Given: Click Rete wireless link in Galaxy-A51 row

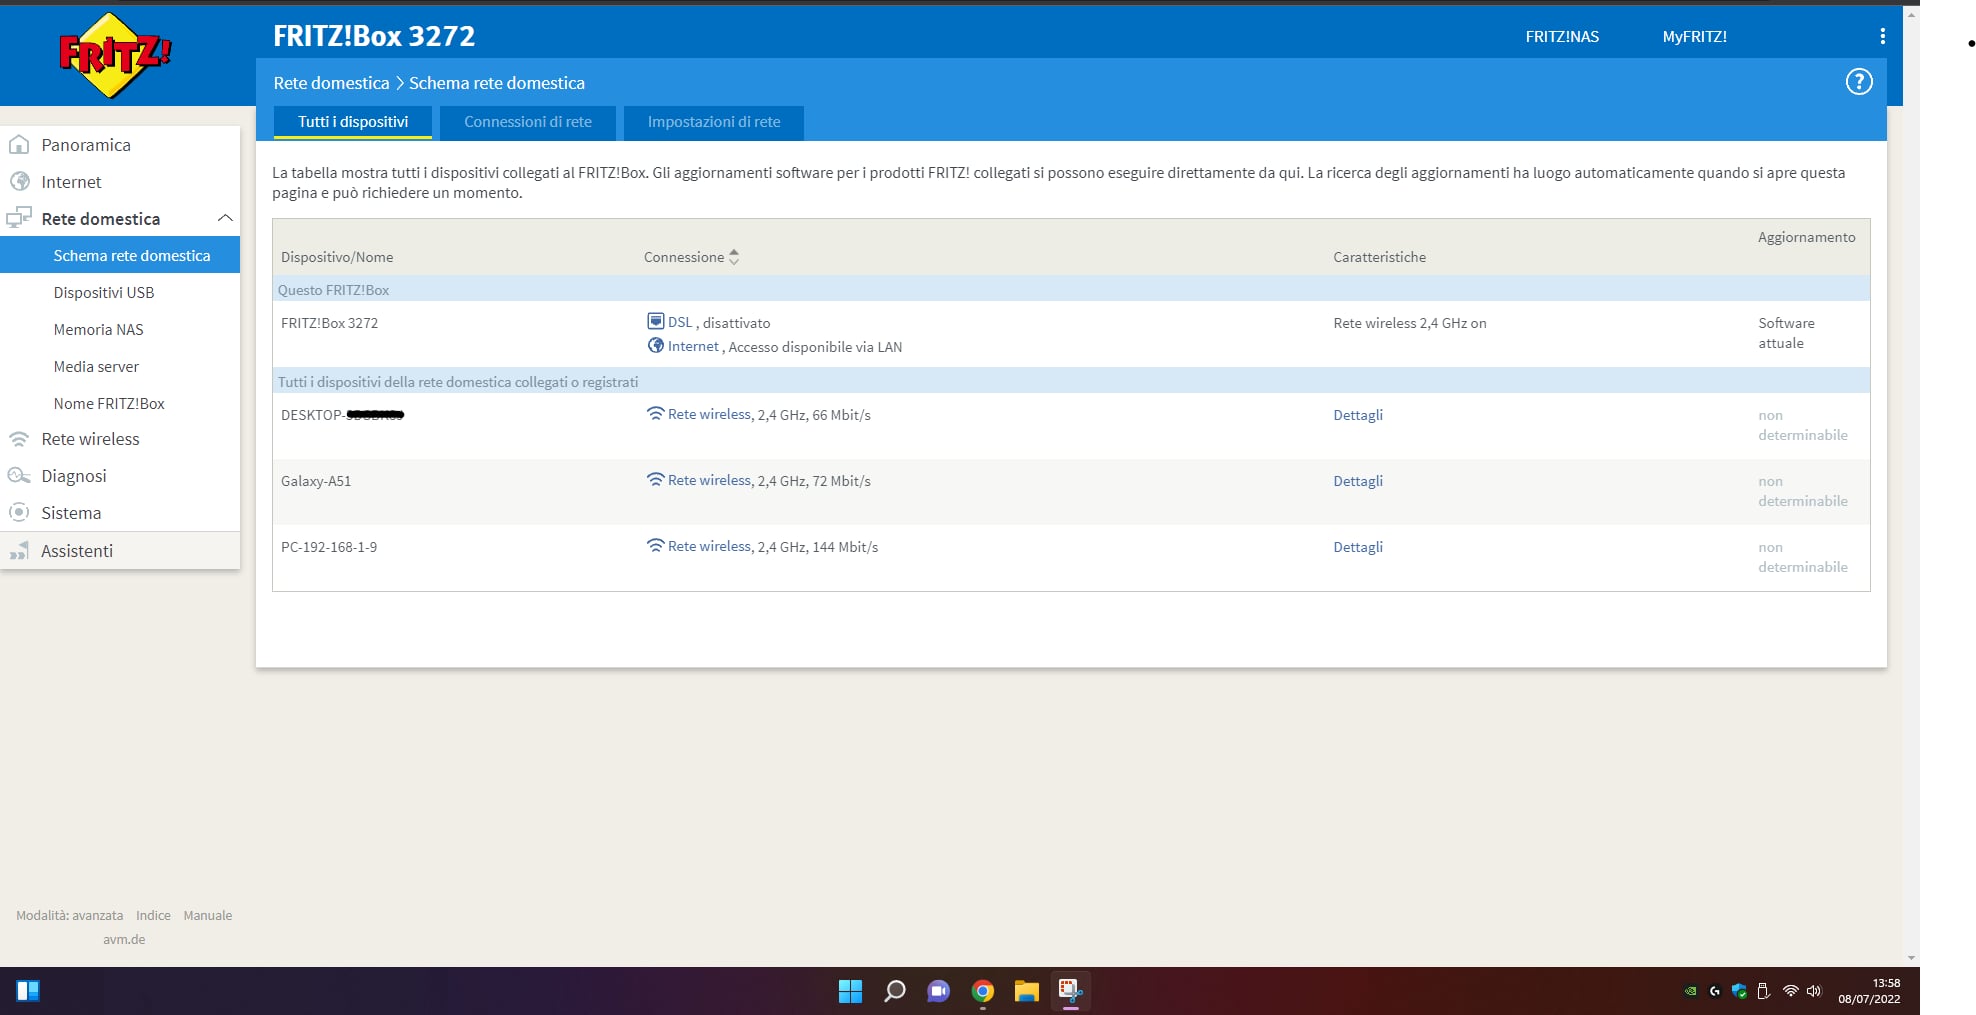Looking at the screenshot, I should (x=709, y=480).
